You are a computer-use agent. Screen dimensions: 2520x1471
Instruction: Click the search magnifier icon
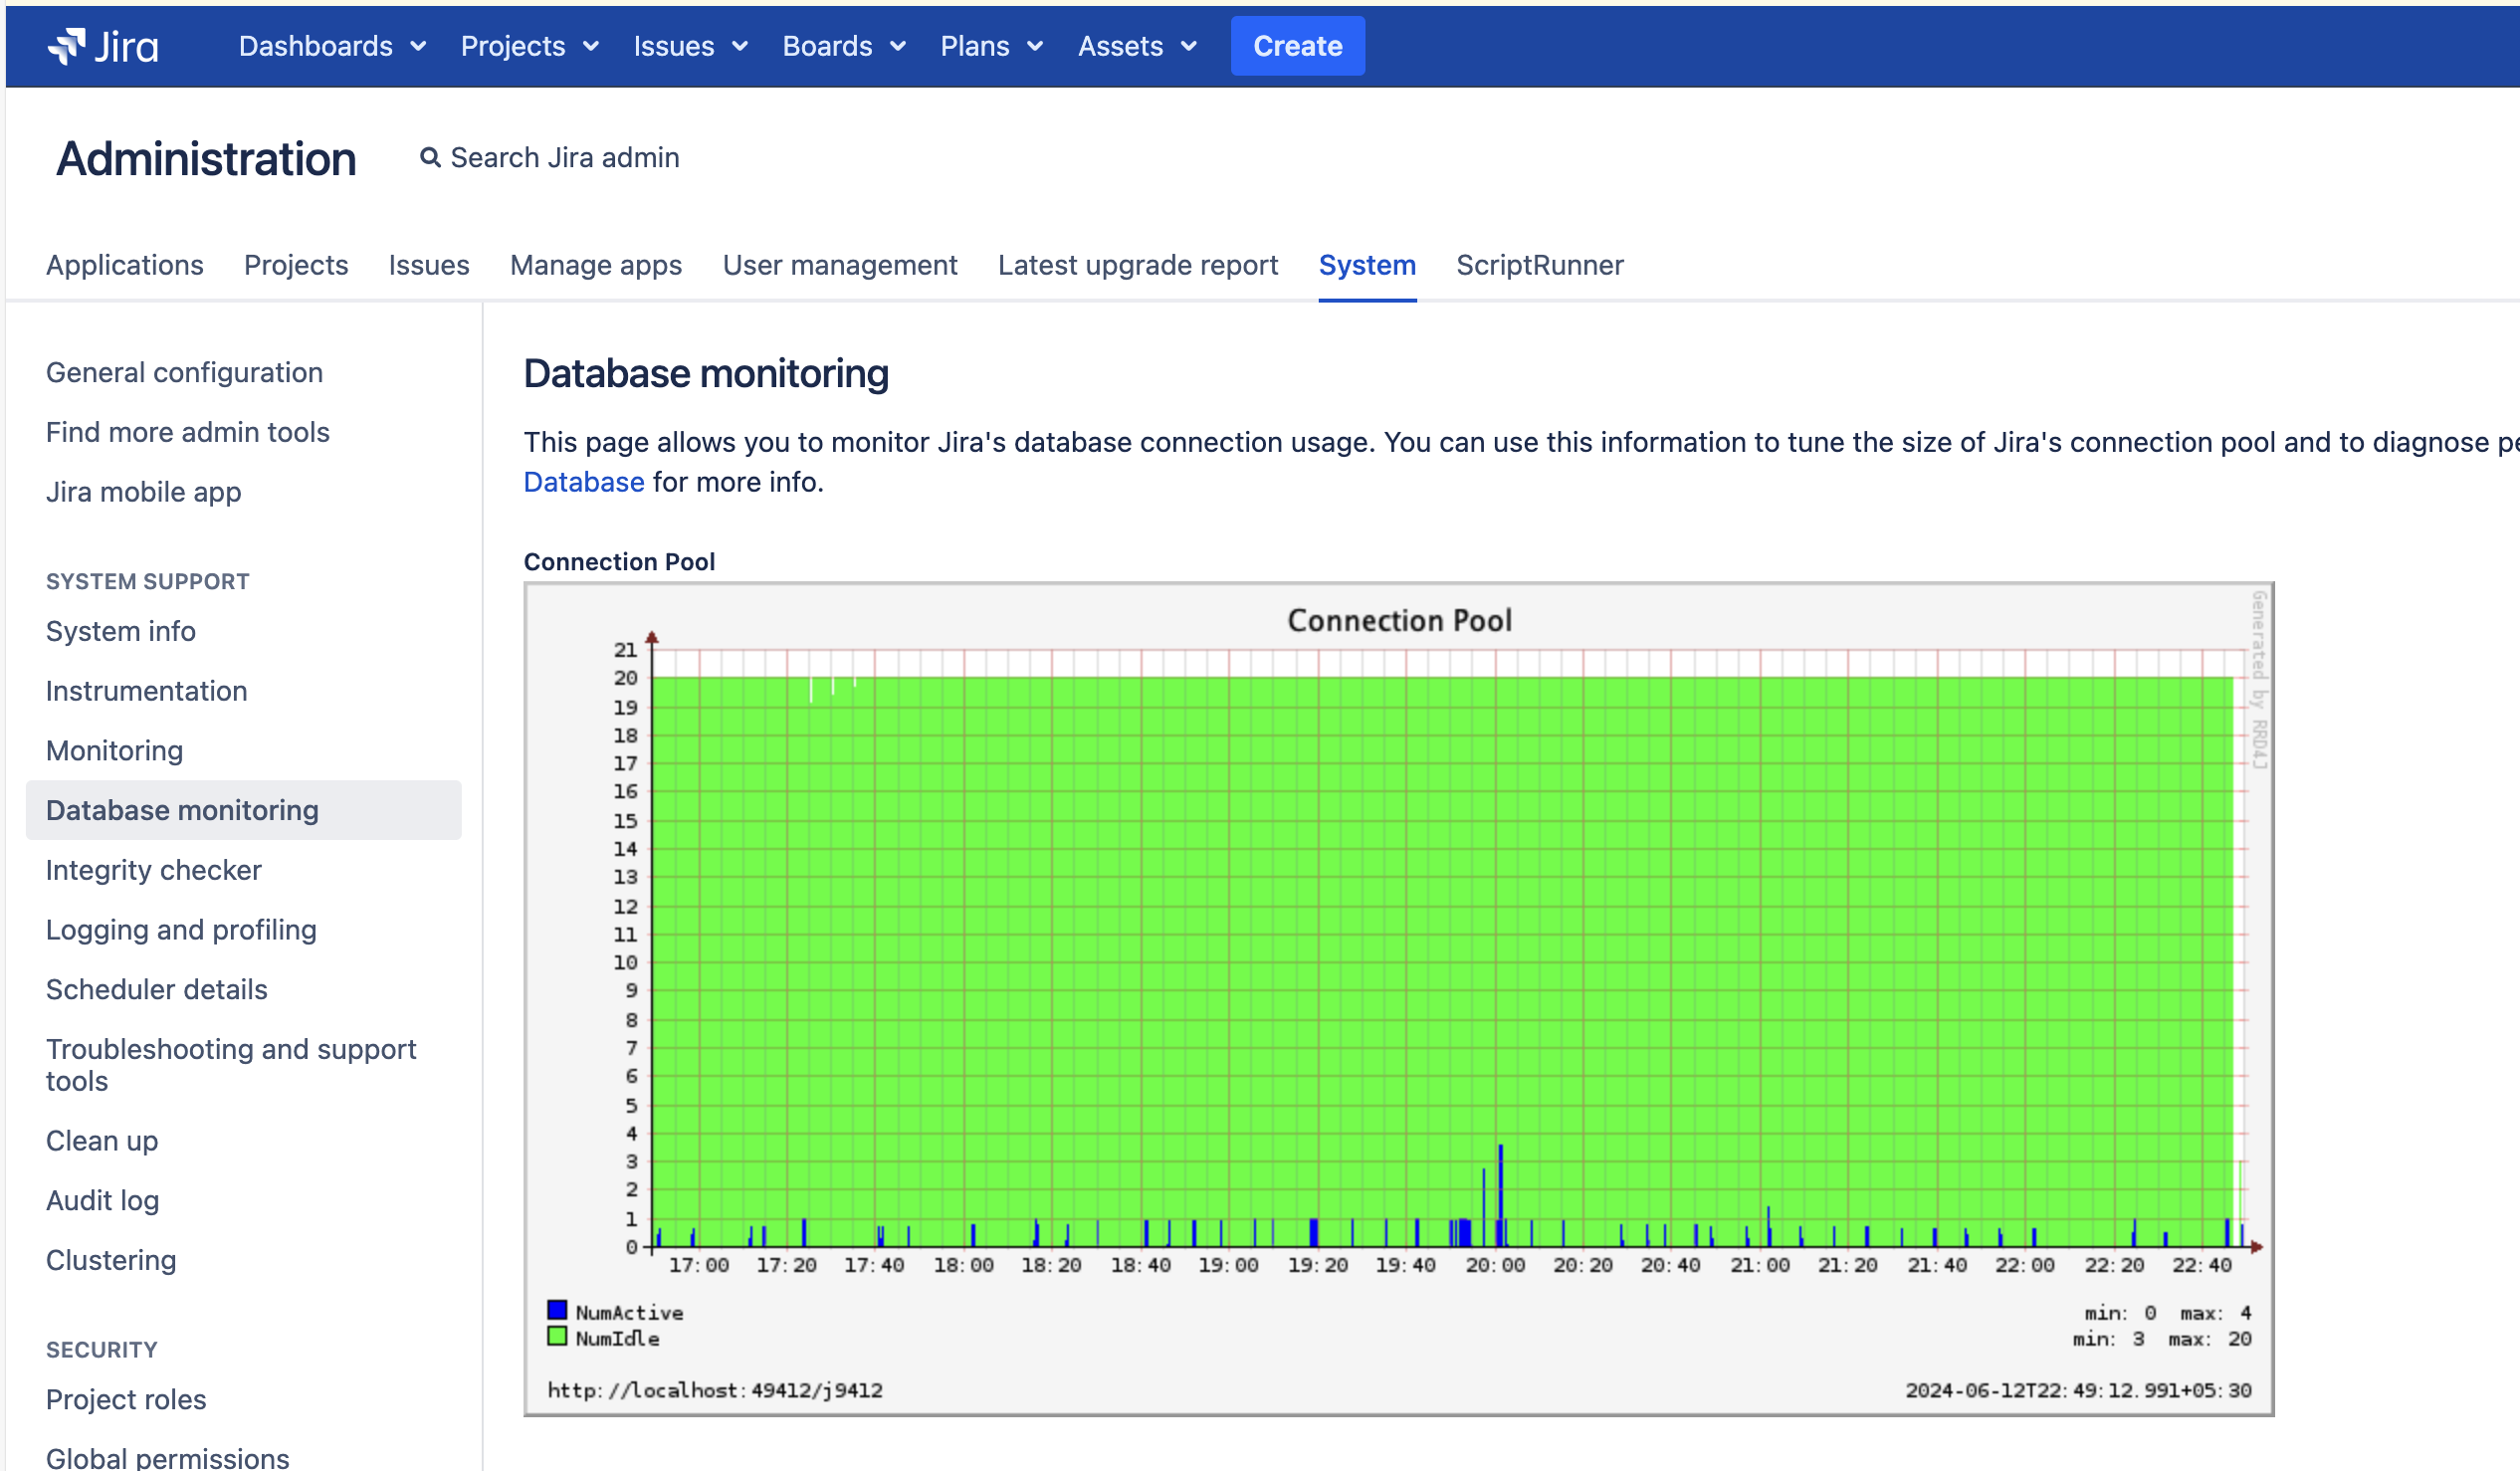430,158
